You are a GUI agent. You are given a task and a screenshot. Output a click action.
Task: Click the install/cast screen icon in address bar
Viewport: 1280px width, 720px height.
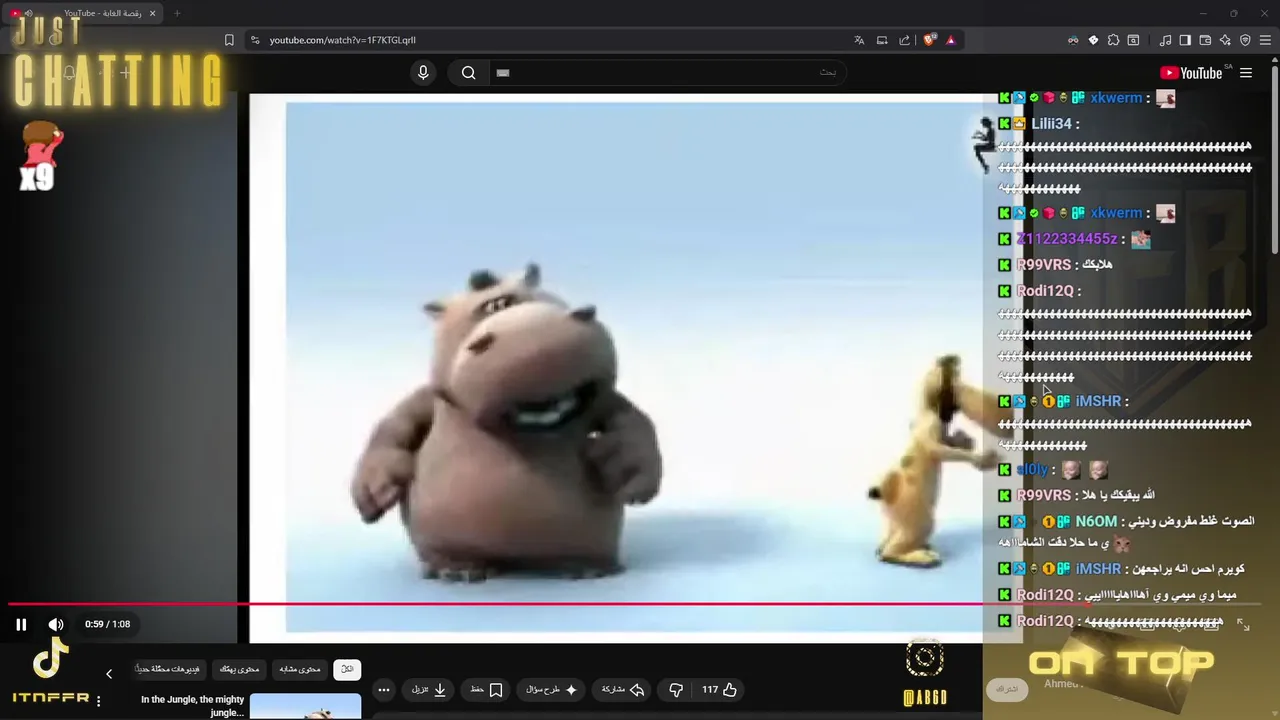pos(882,40)
